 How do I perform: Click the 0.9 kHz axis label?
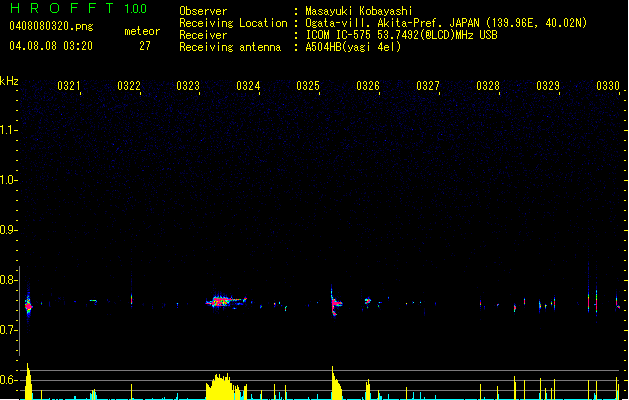[x=8, y=230]
